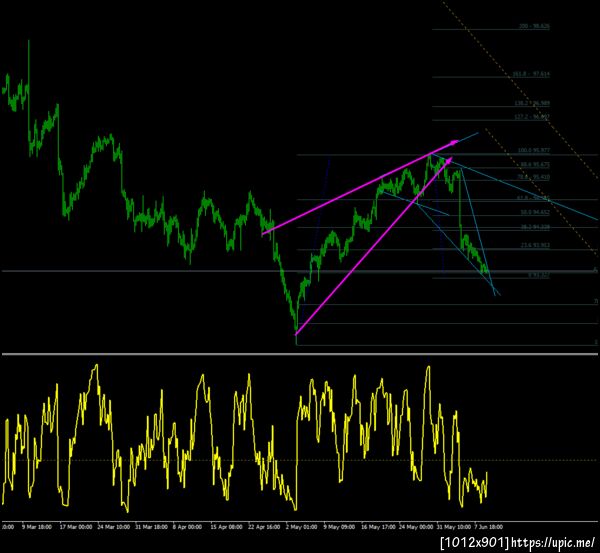Click the white separator above the oscillator panel
This screenshot has width=600, height=553.
300,354
